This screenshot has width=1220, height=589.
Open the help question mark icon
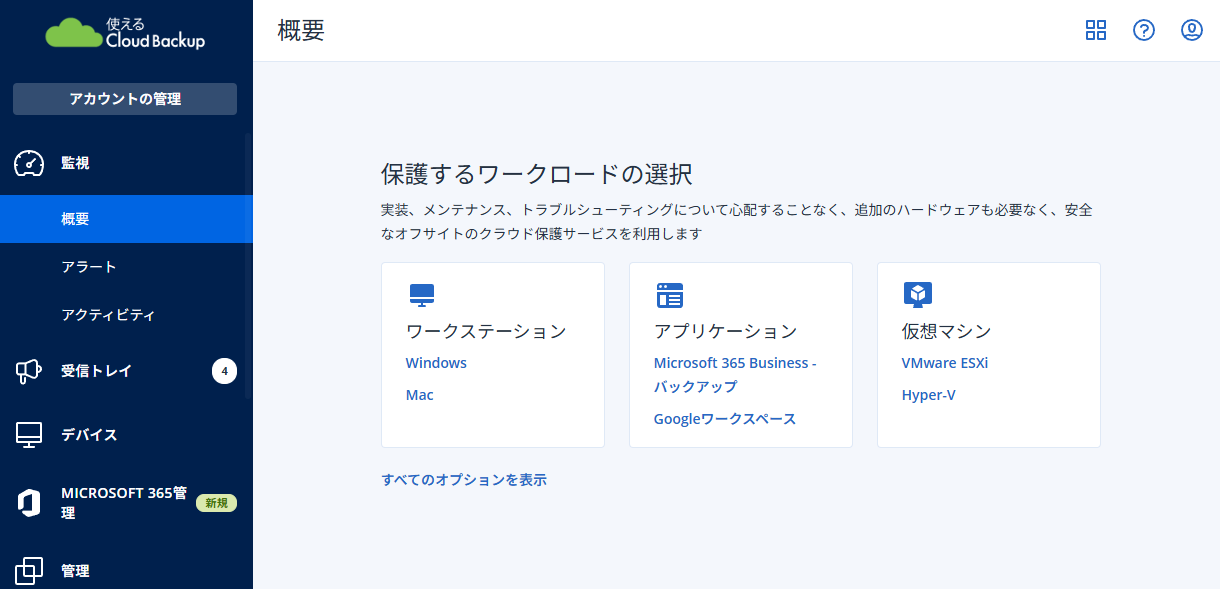coord(1144,30)
